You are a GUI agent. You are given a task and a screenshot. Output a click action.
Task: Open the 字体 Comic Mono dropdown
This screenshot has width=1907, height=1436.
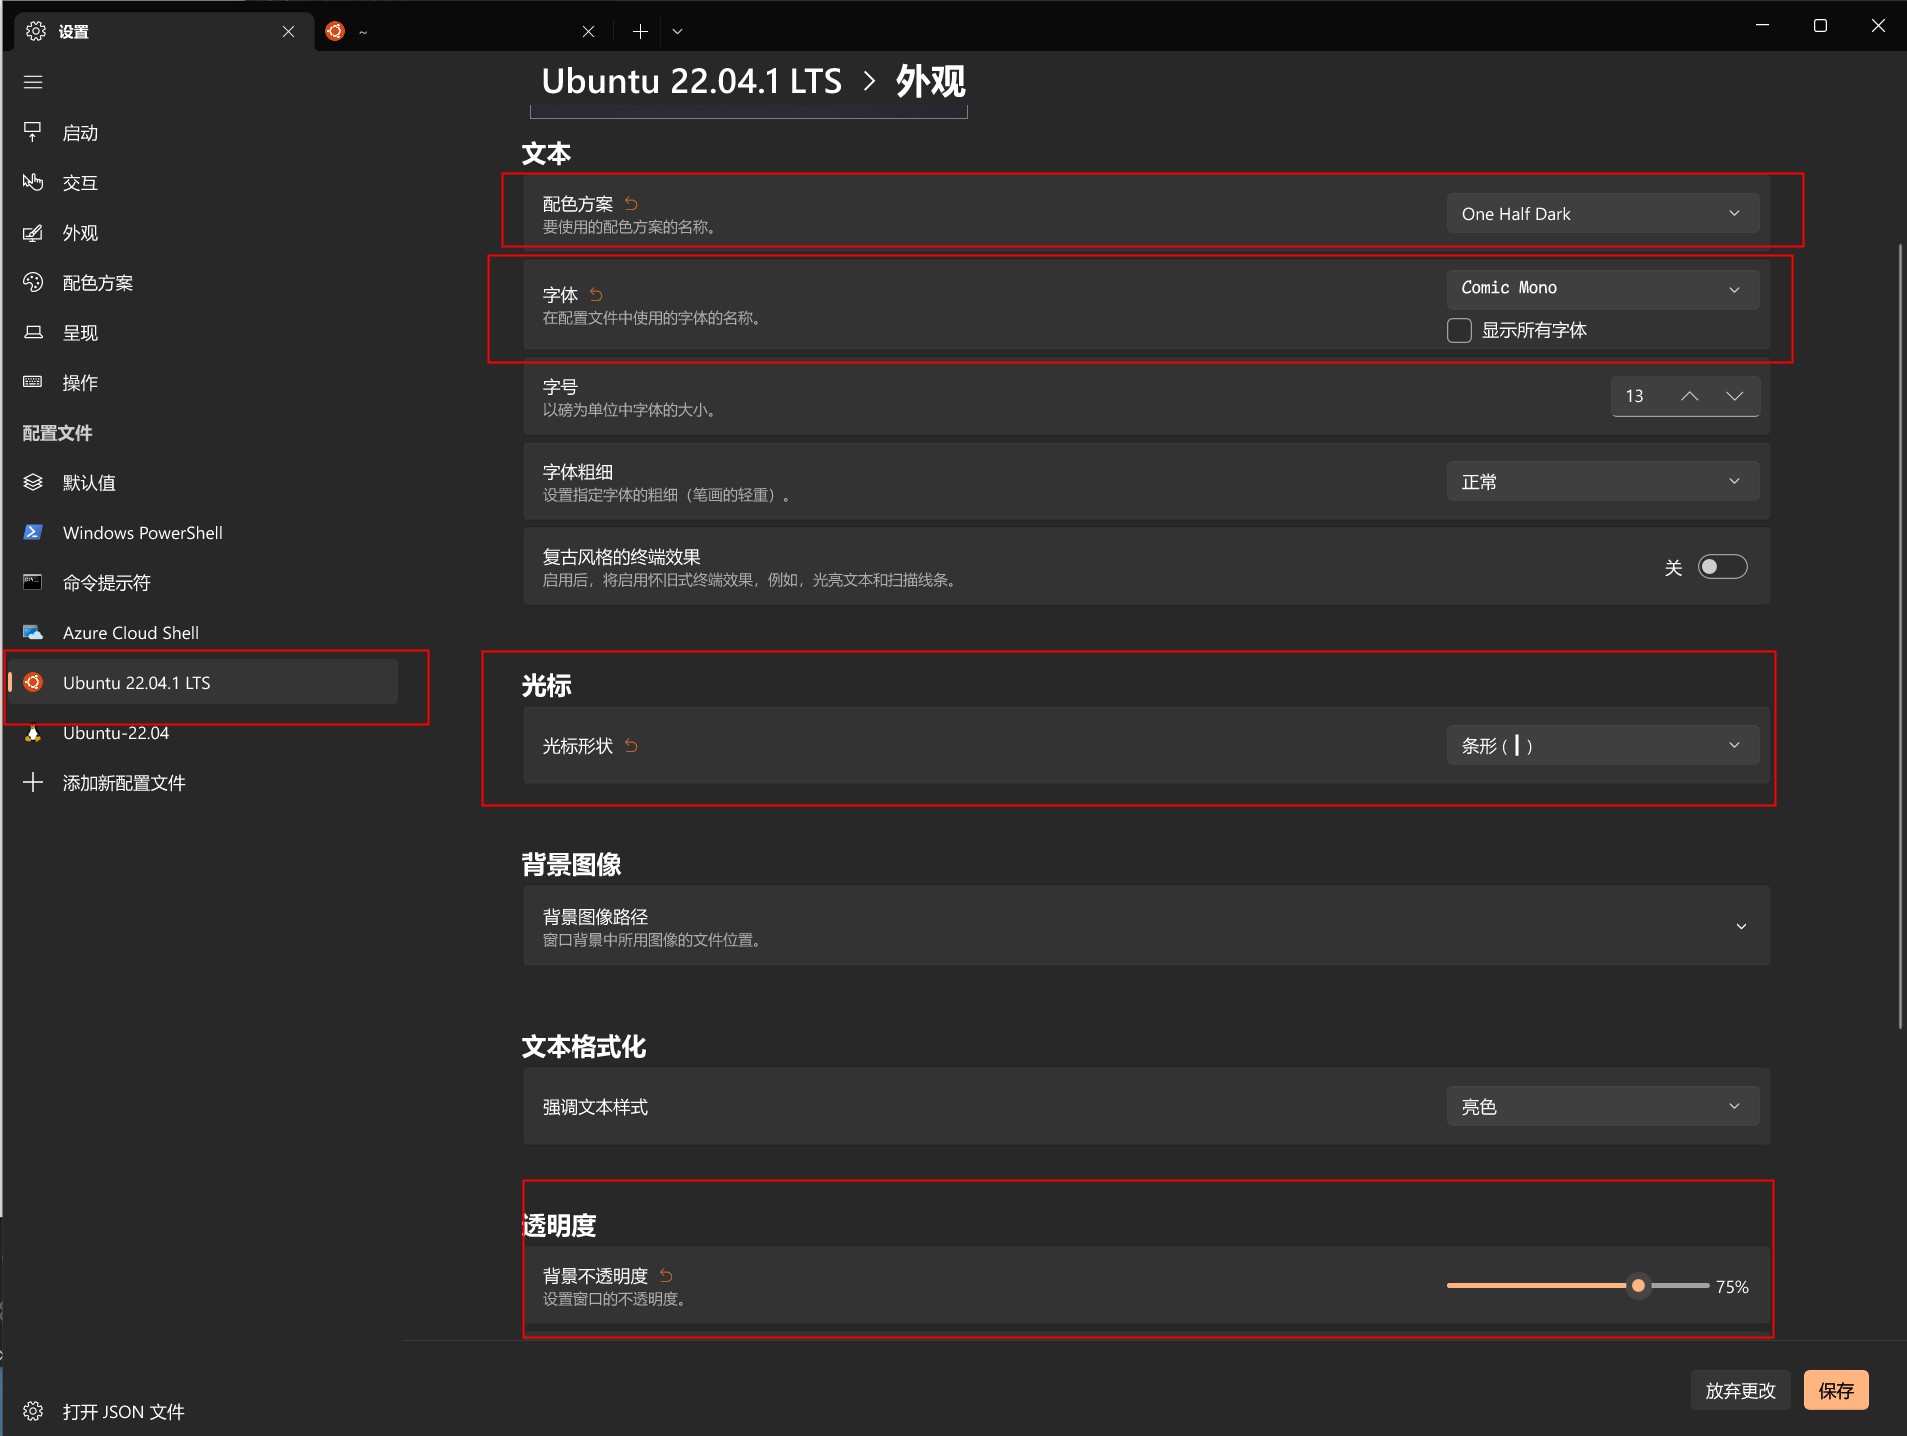(1602, 288)
